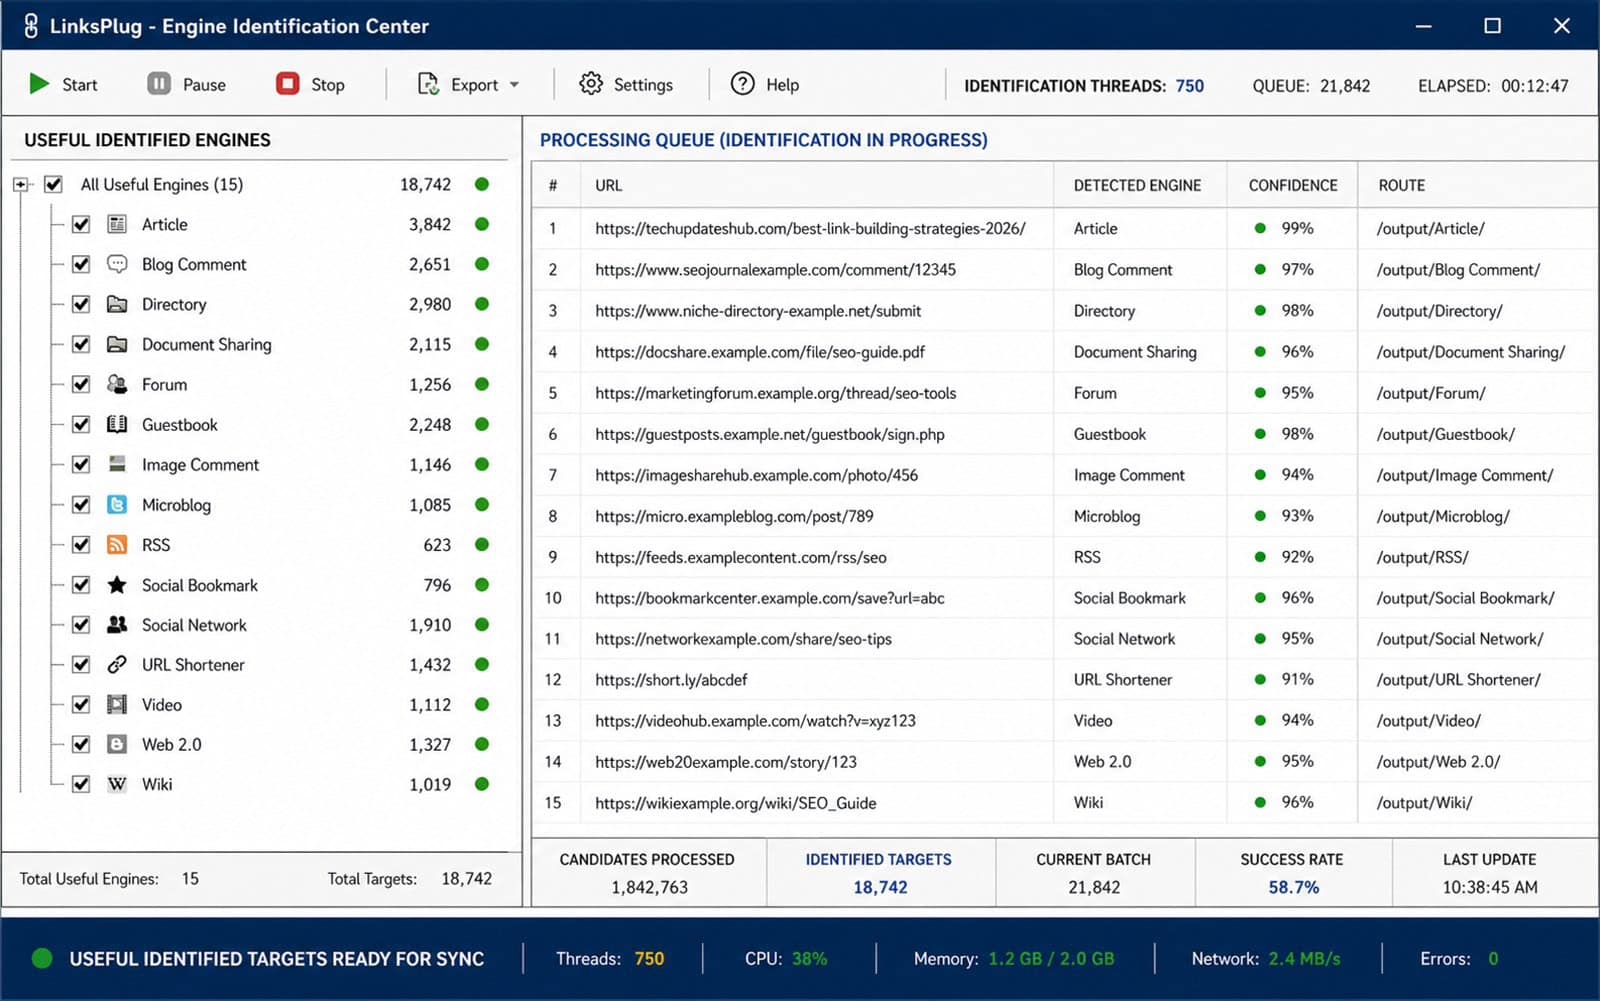Click the Network 2.4 MB/s status entry
1600x1001 pixels.
(x=1265, y=958)
